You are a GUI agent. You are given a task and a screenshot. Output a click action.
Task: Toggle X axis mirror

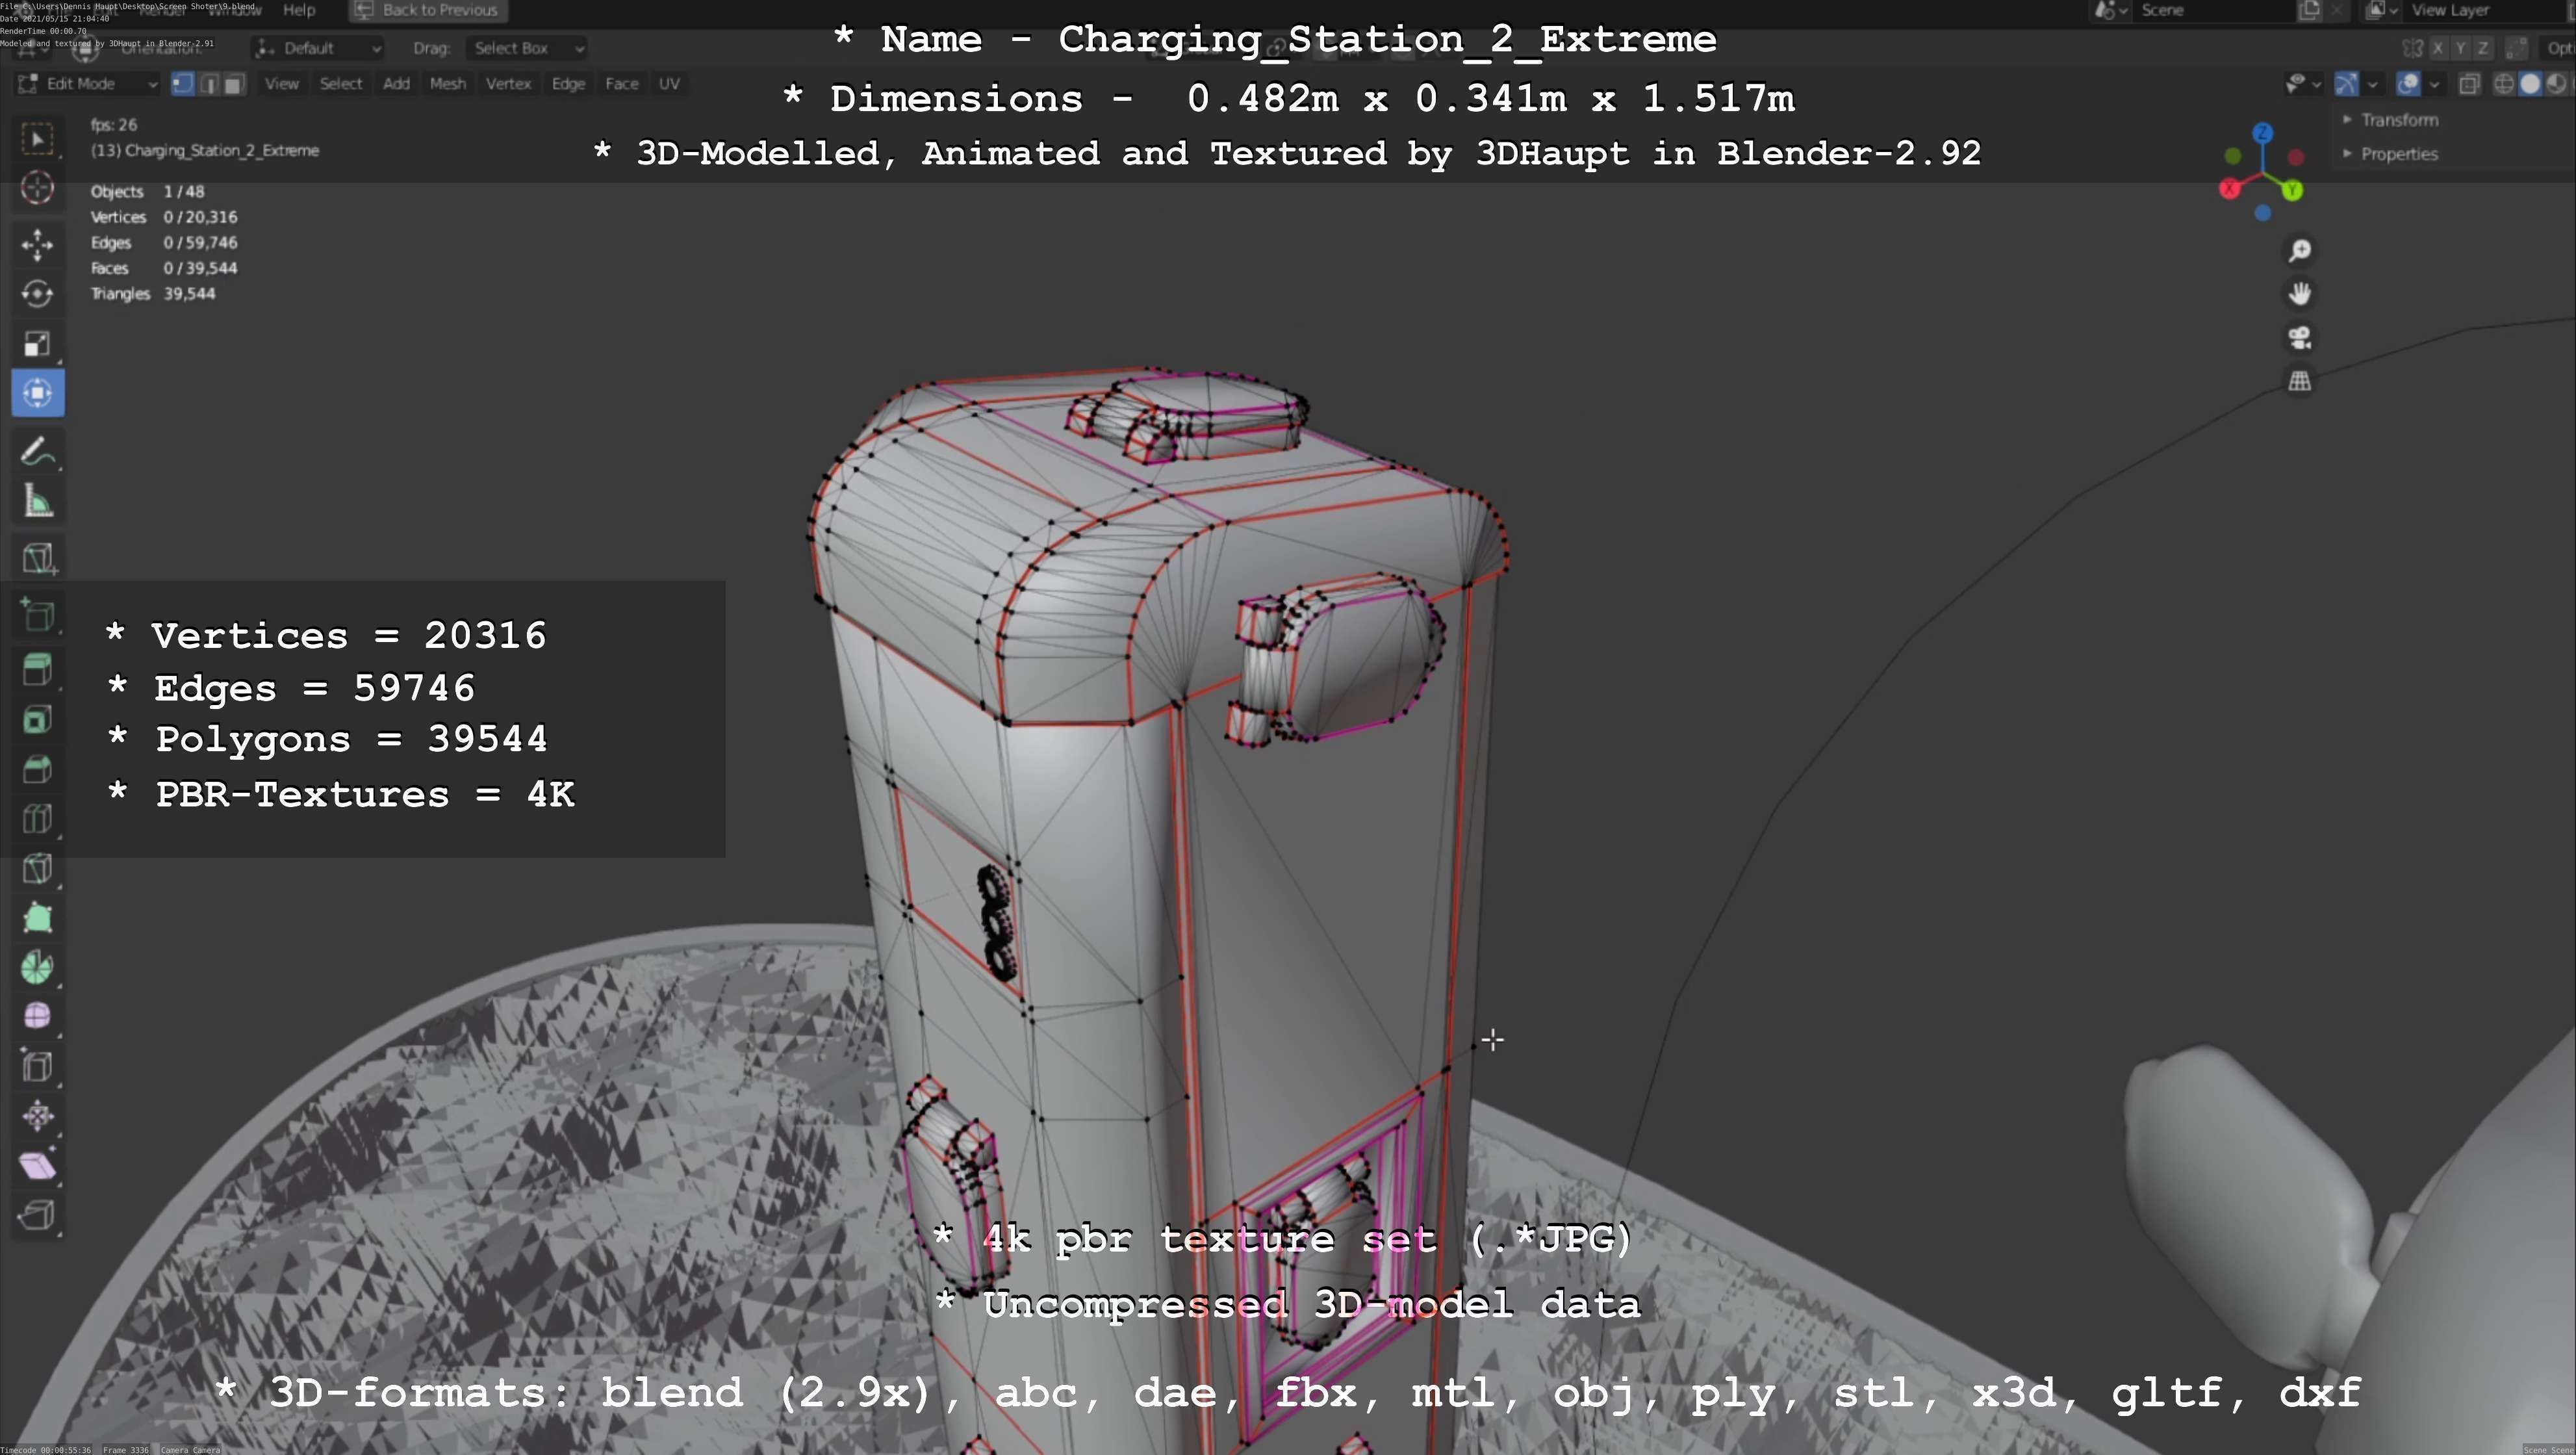2438,48
